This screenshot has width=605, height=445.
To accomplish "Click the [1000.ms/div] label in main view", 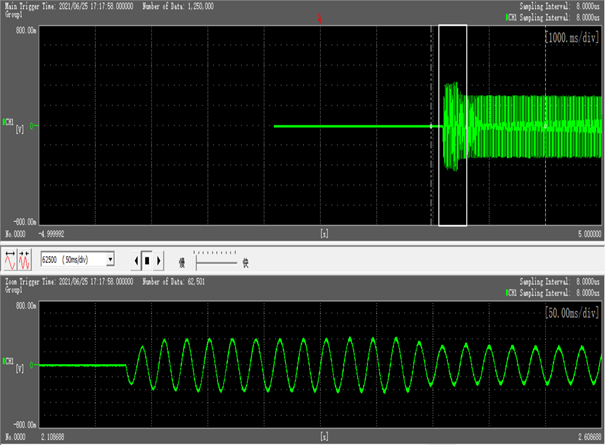I will pyautogui.click(x=573, y=36).
